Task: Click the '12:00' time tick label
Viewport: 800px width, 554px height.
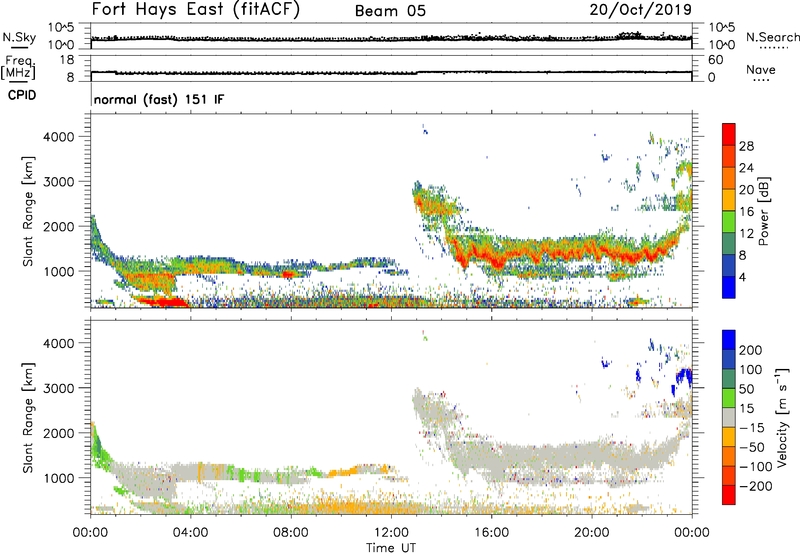Action: 391,533
